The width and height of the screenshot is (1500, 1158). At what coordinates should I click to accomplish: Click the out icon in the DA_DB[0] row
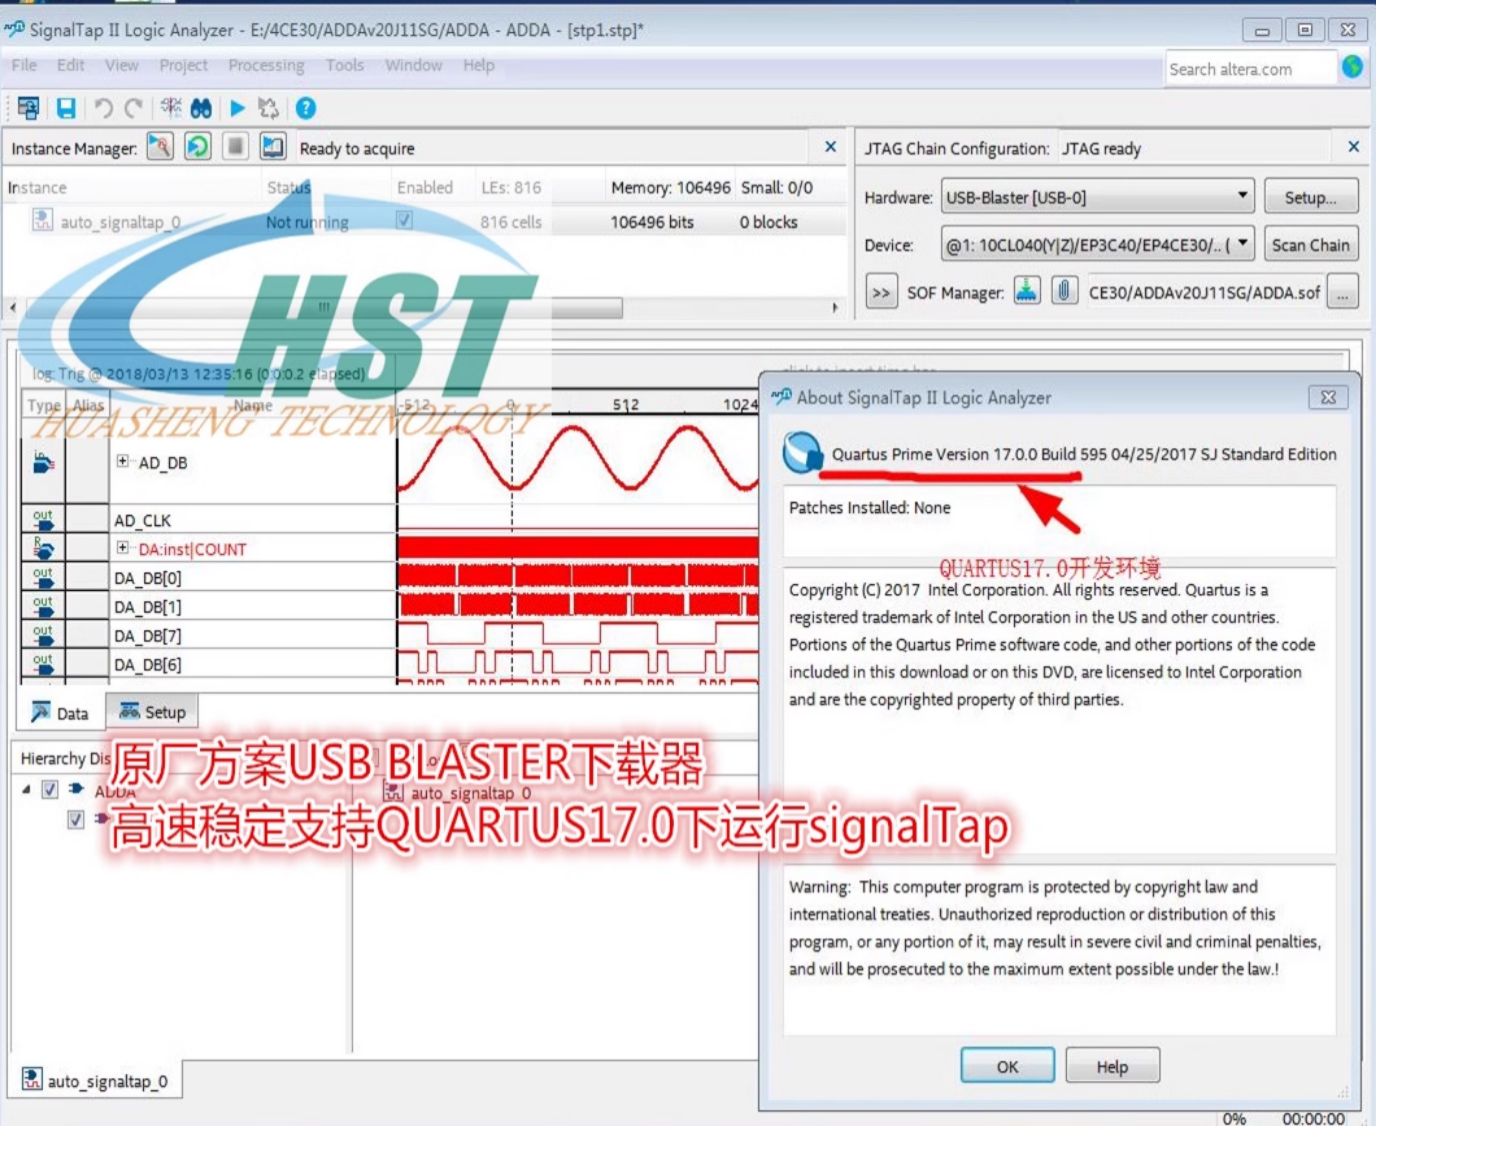coord(43,577)
